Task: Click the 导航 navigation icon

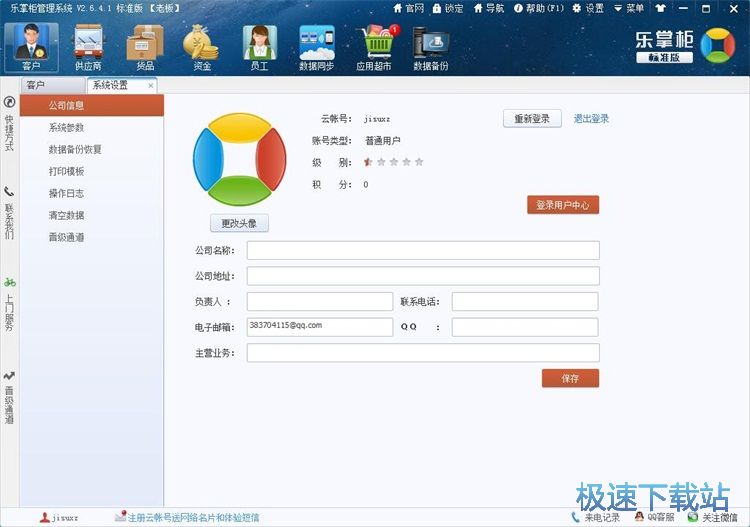Action: click(x=488, y=8)
